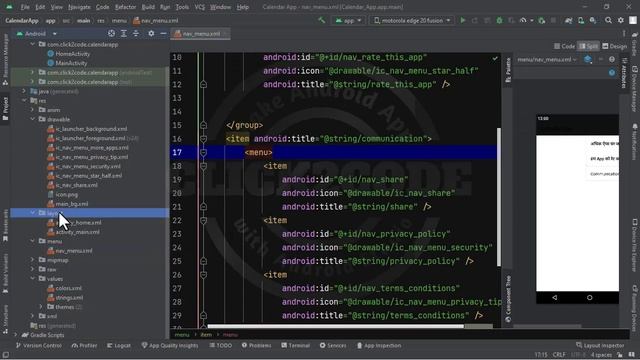Open the Layout Inspector
Viewport: 640px width, 360px height.
point(600,345)
